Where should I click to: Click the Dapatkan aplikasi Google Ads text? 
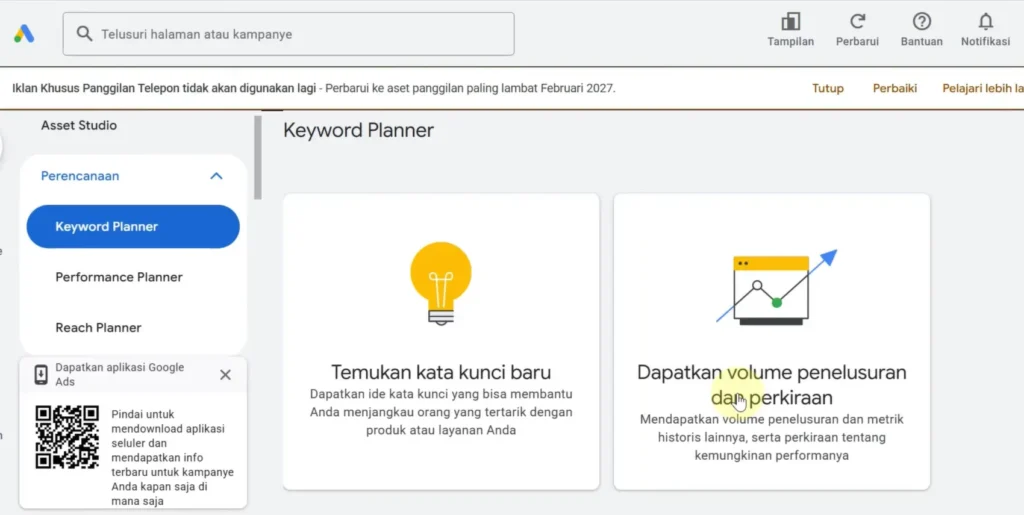coord(120,375)
